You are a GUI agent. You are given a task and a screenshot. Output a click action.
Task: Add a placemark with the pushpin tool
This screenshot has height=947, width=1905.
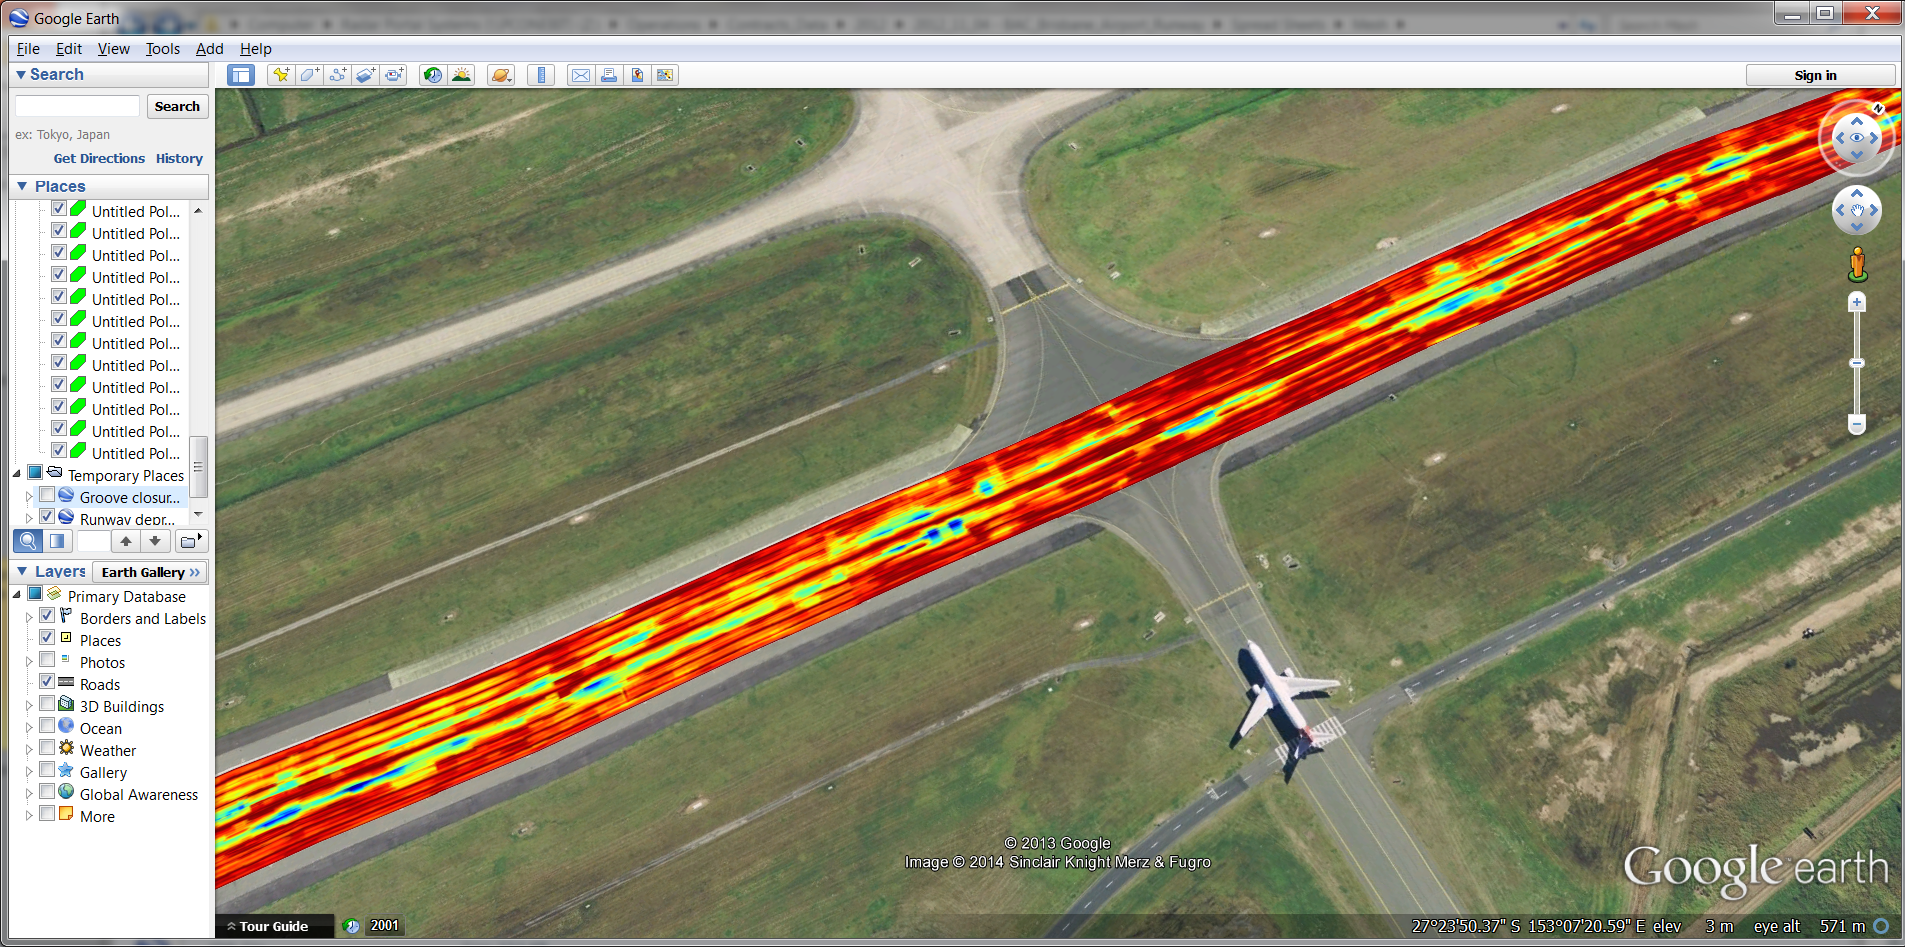[281, 75]
